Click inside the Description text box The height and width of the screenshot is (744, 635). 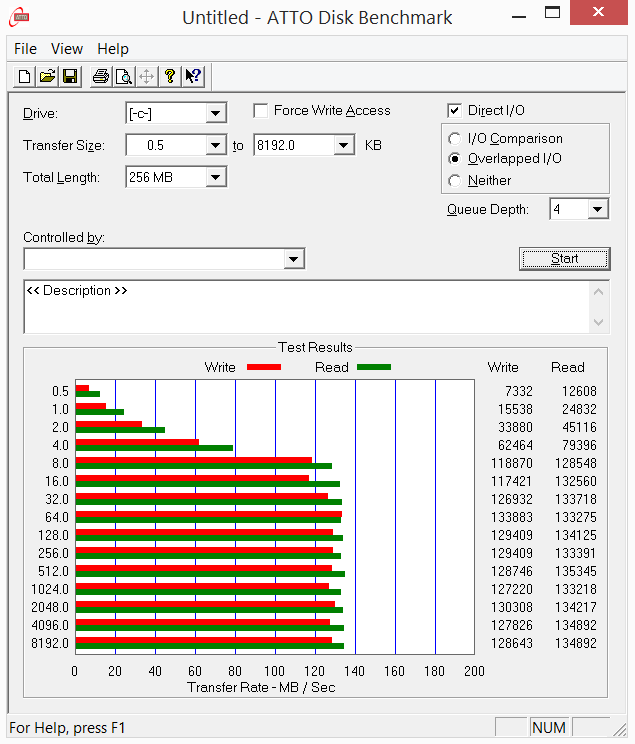tap(307, 307)
